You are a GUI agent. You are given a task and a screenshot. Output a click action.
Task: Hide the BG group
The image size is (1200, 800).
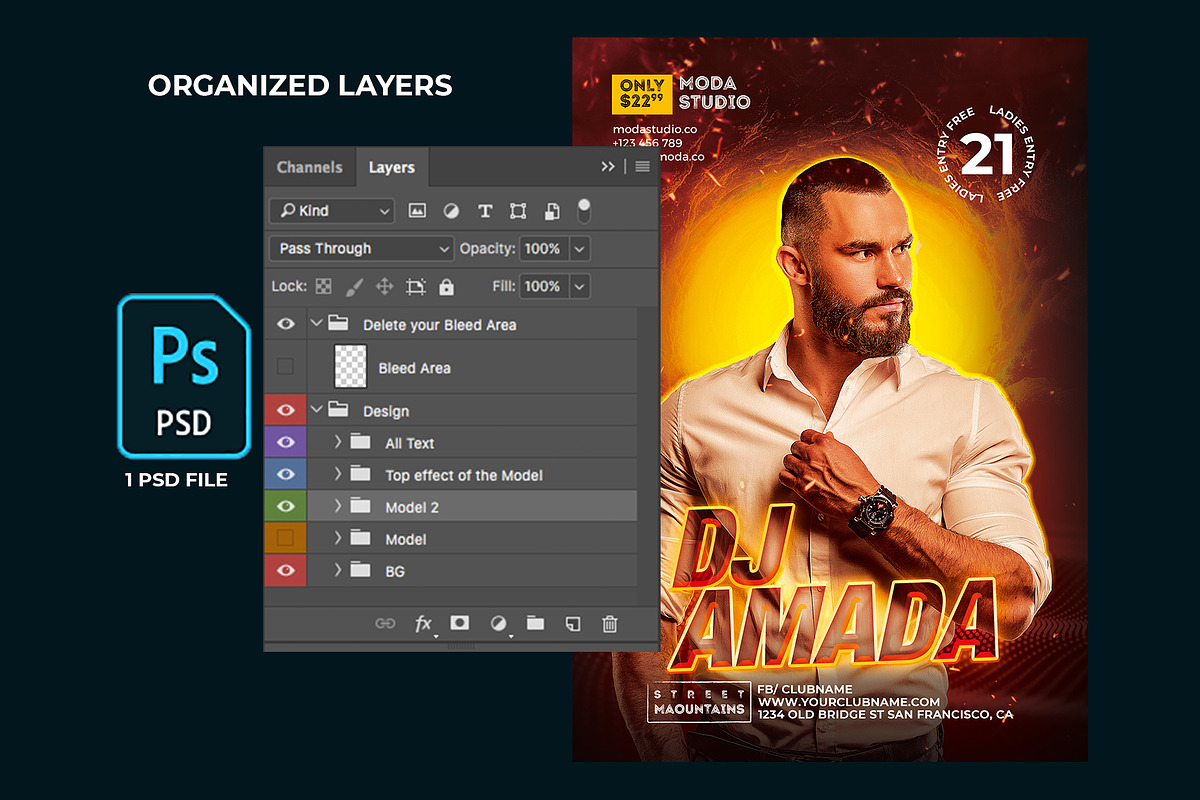click(285, 570)
